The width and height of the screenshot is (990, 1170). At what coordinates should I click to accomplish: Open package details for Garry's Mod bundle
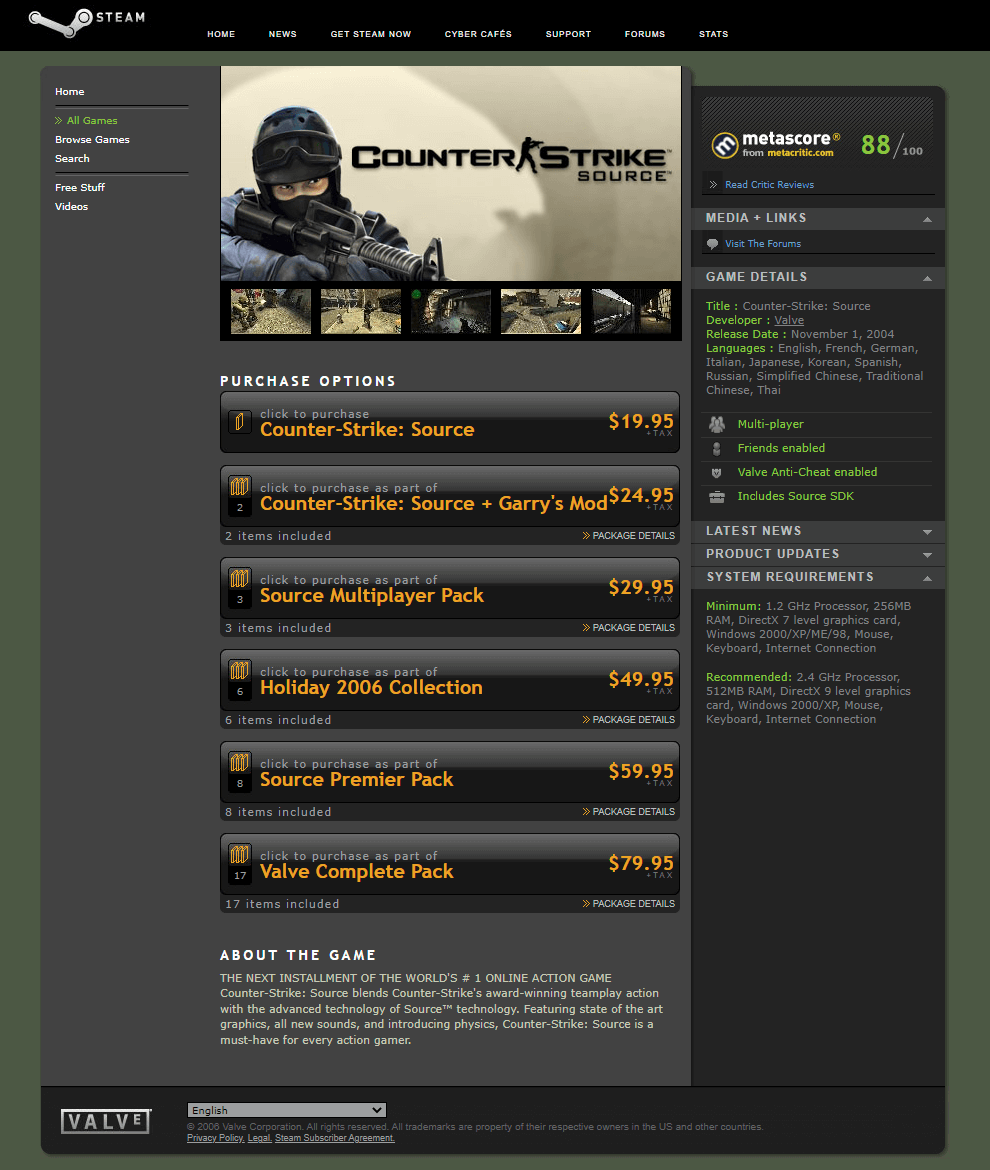point(629,536)
